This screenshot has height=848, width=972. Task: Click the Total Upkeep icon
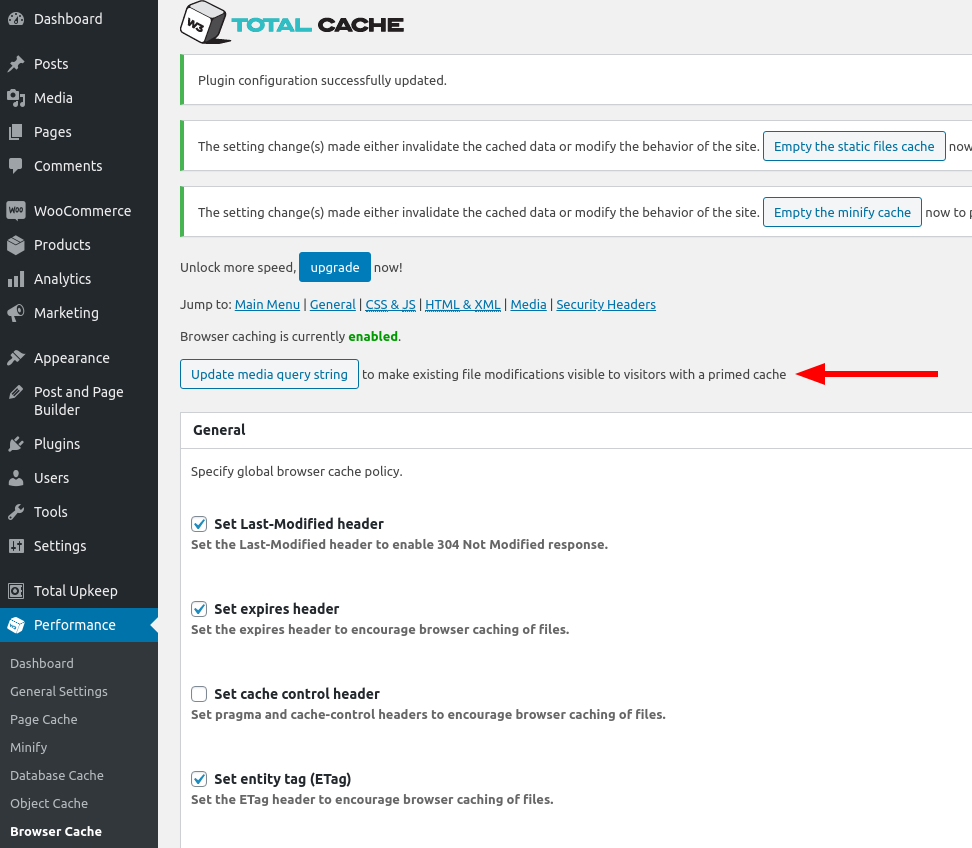tap(16, 591)
